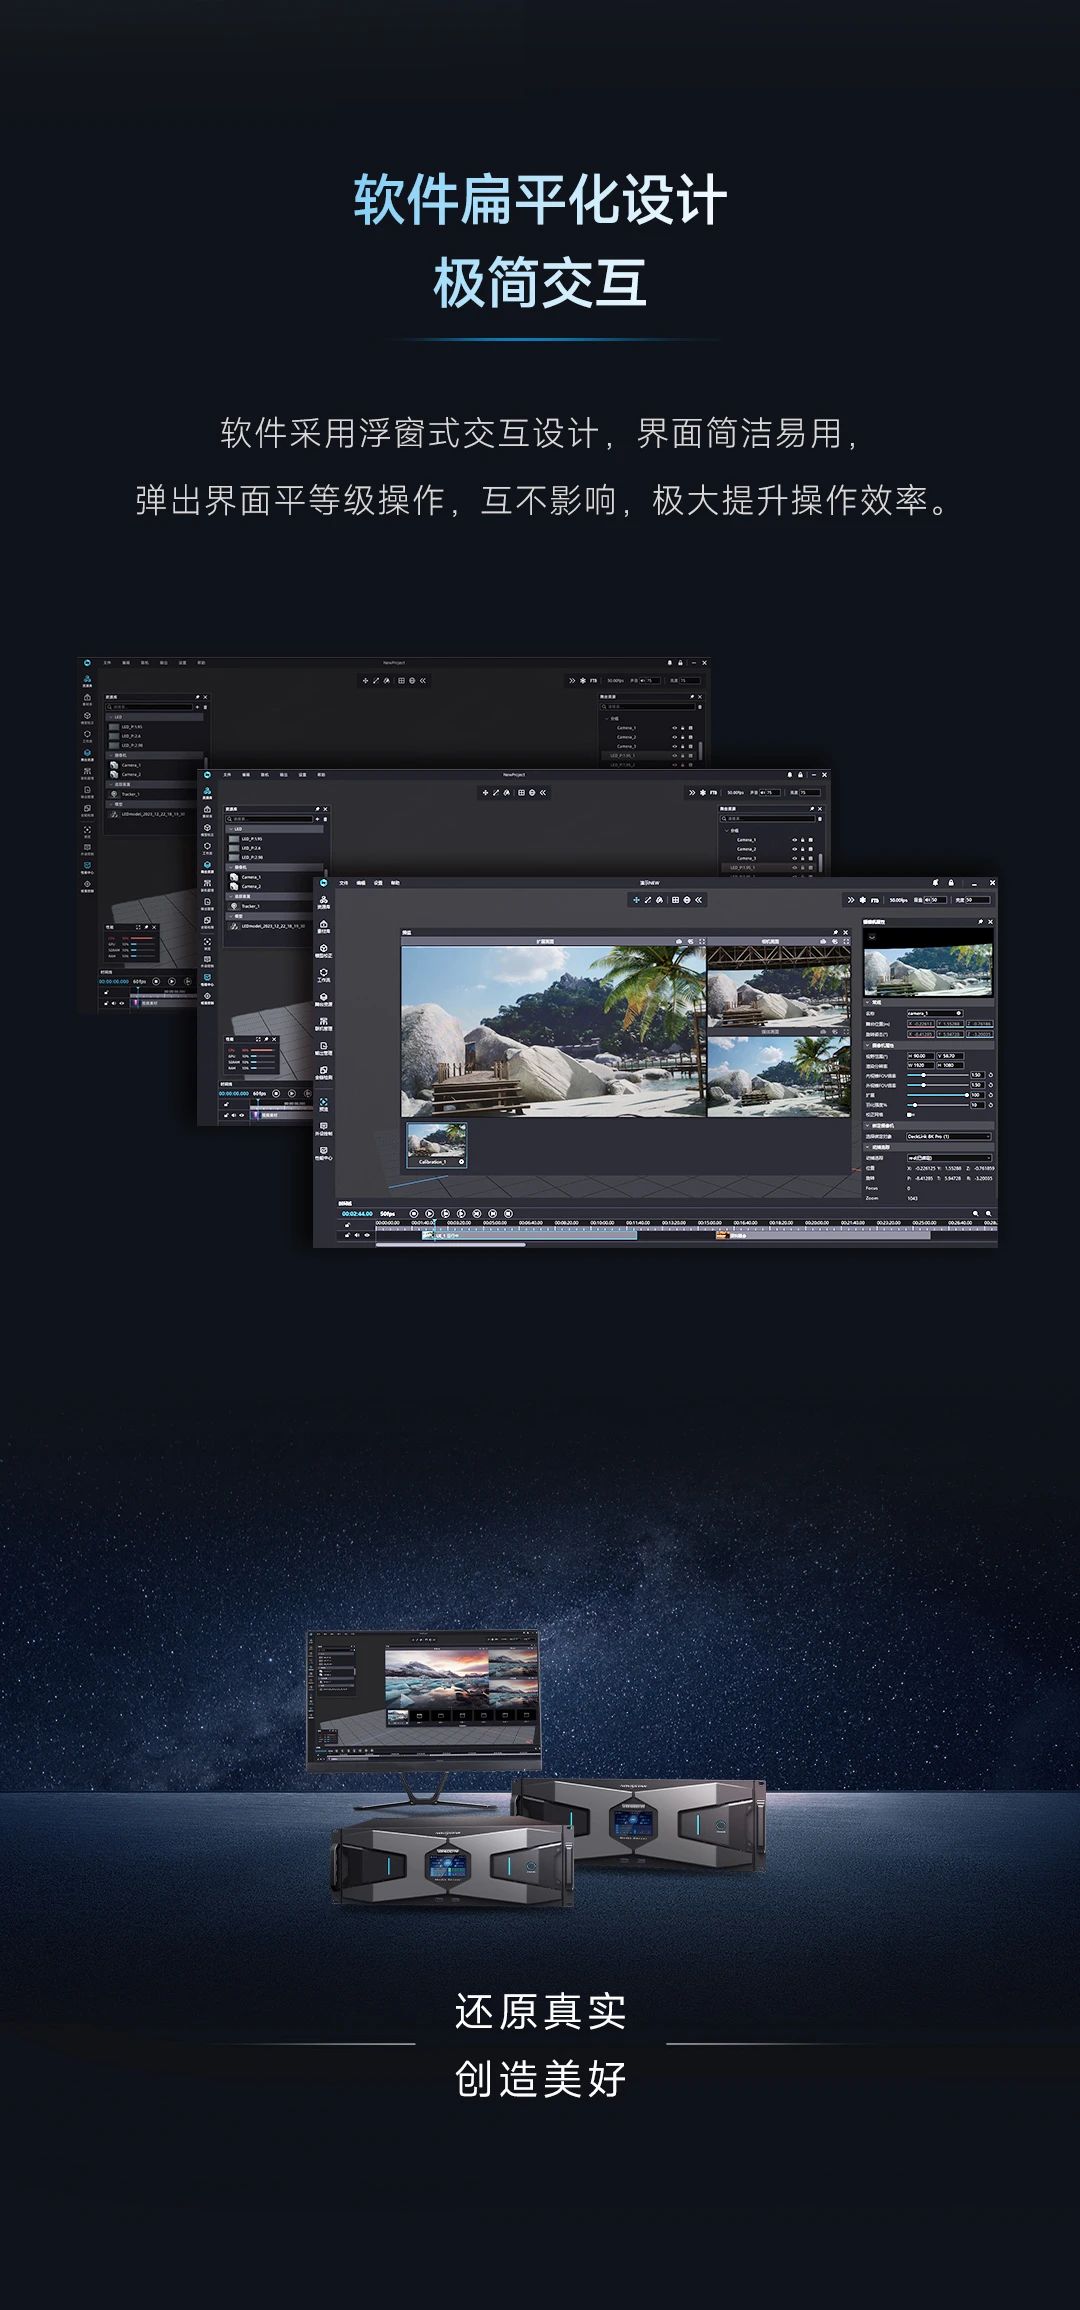The height and width of the screenshot is (2310, 1080).
Task: Close the 摄像机属性 panel in front window
Action: (x=990, y=922)
